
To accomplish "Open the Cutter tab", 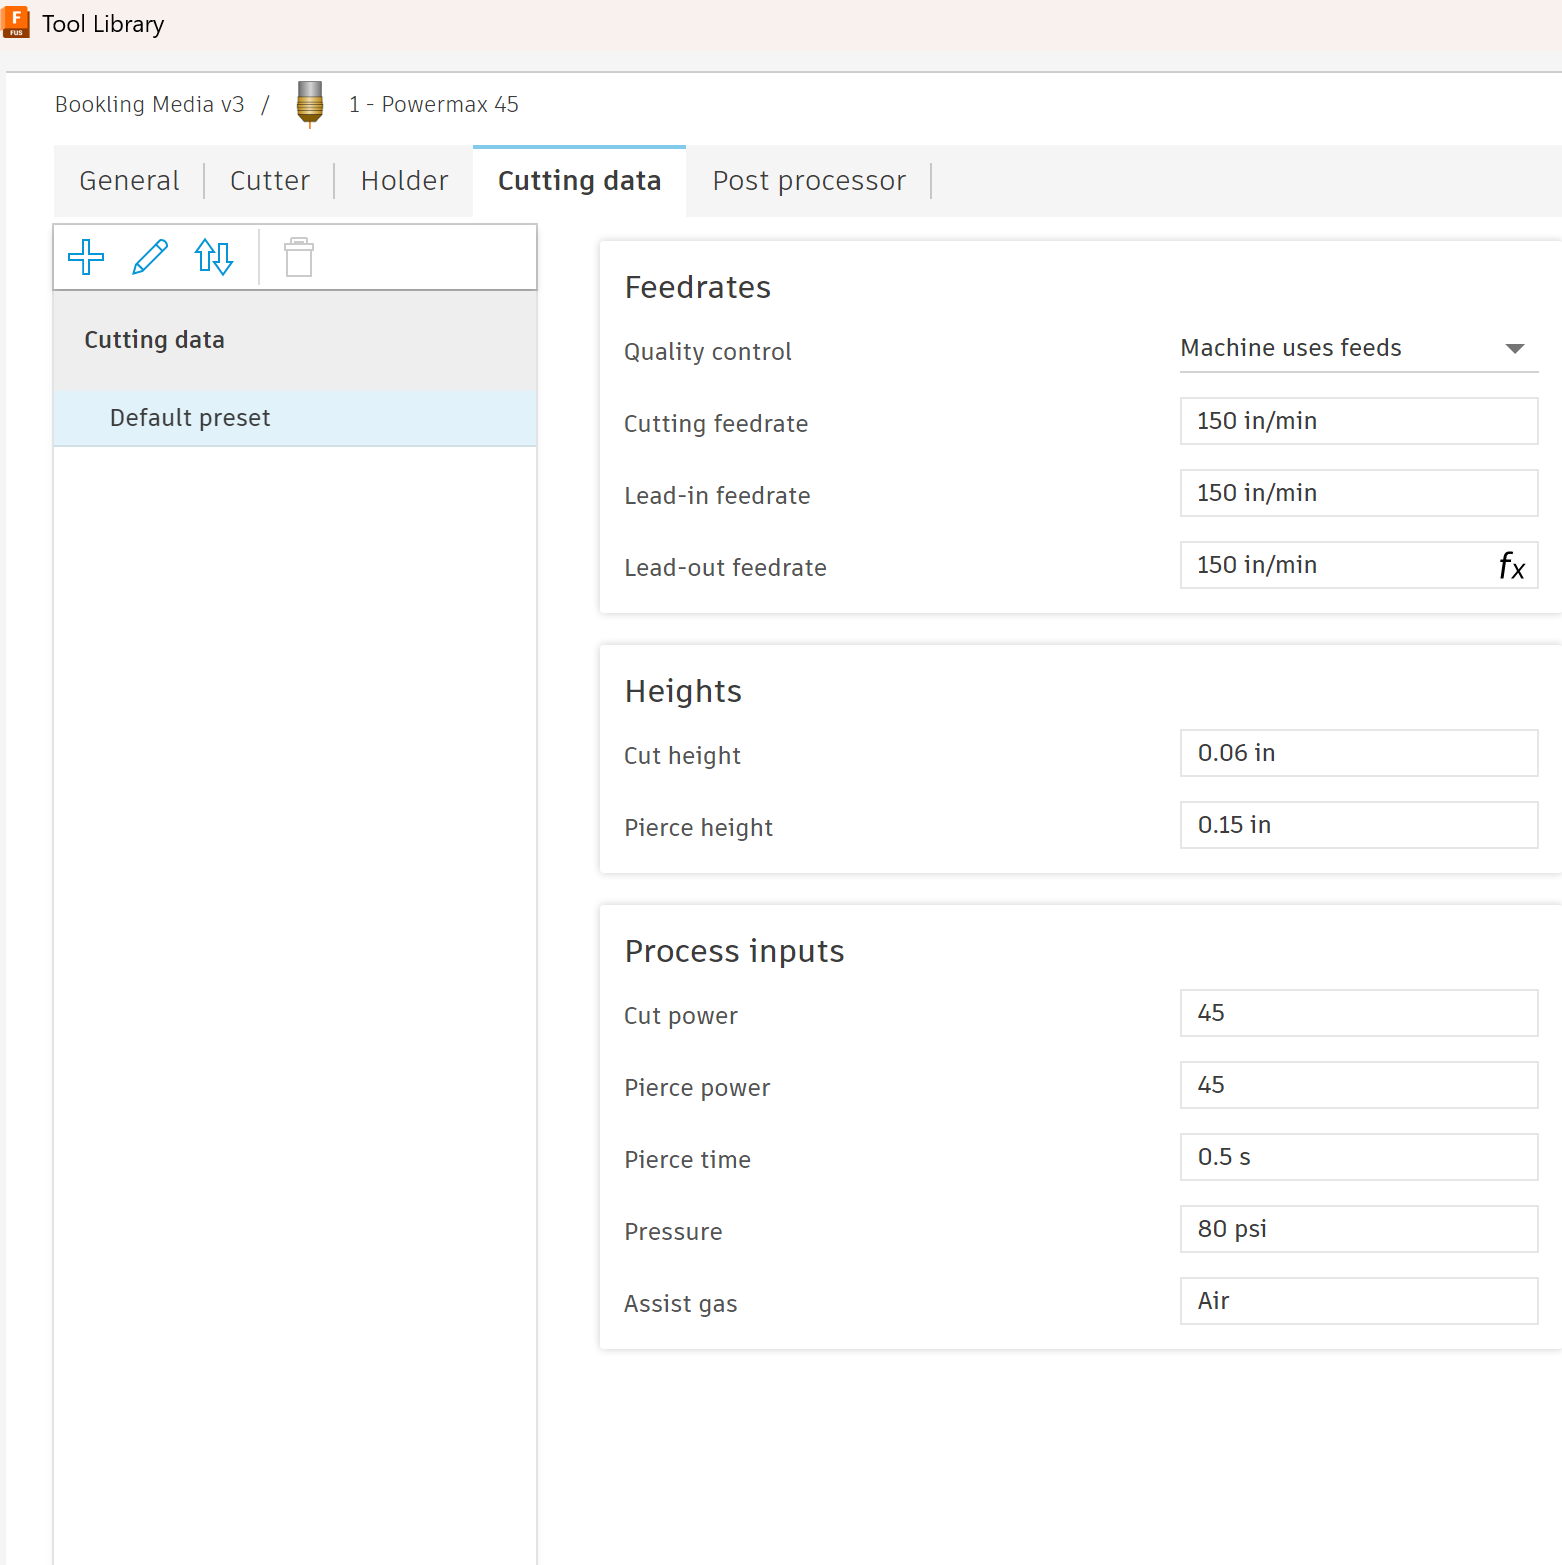I will tap(269, 181).
